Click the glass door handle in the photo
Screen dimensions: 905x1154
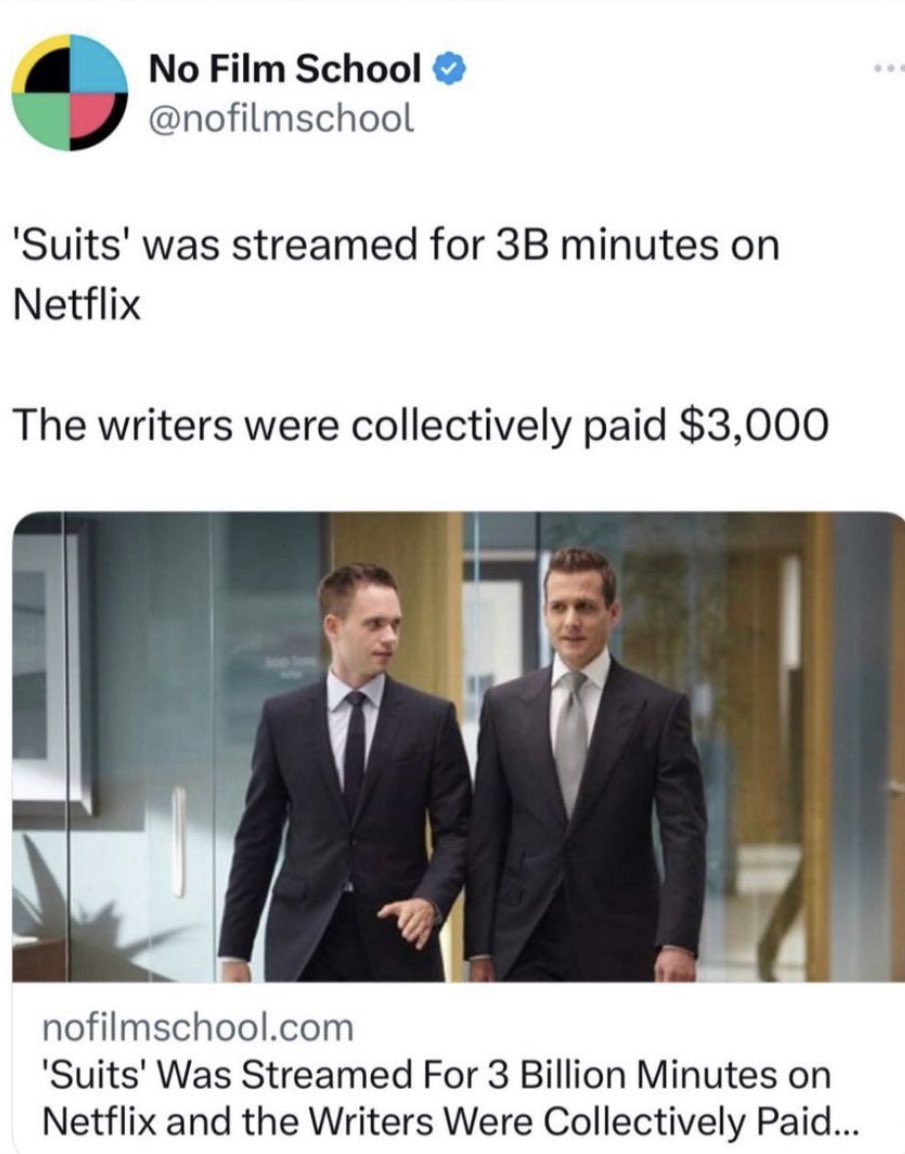click(179, 841)
